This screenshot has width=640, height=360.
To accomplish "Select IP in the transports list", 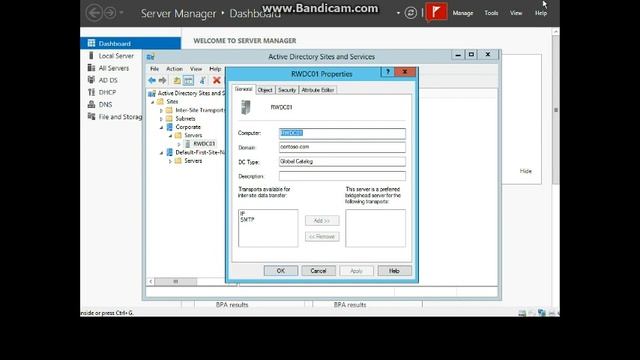I will pyautogui.click(x=242, y=213).
